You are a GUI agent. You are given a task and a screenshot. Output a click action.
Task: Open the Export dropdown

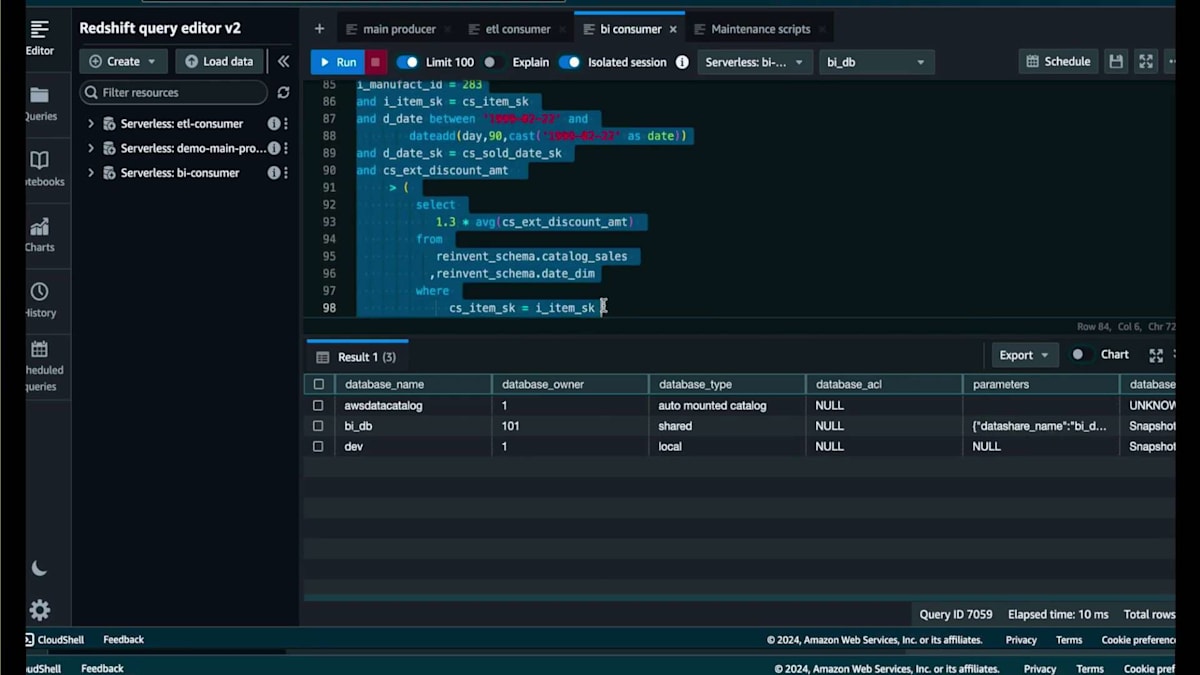click(x=1024, y=355)
